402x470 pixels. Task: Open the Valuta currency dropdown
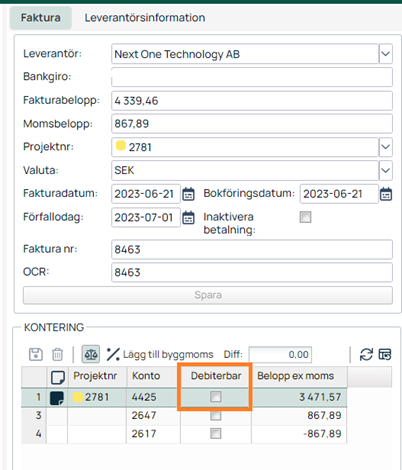pyautogui.click(x=386, y=170)
